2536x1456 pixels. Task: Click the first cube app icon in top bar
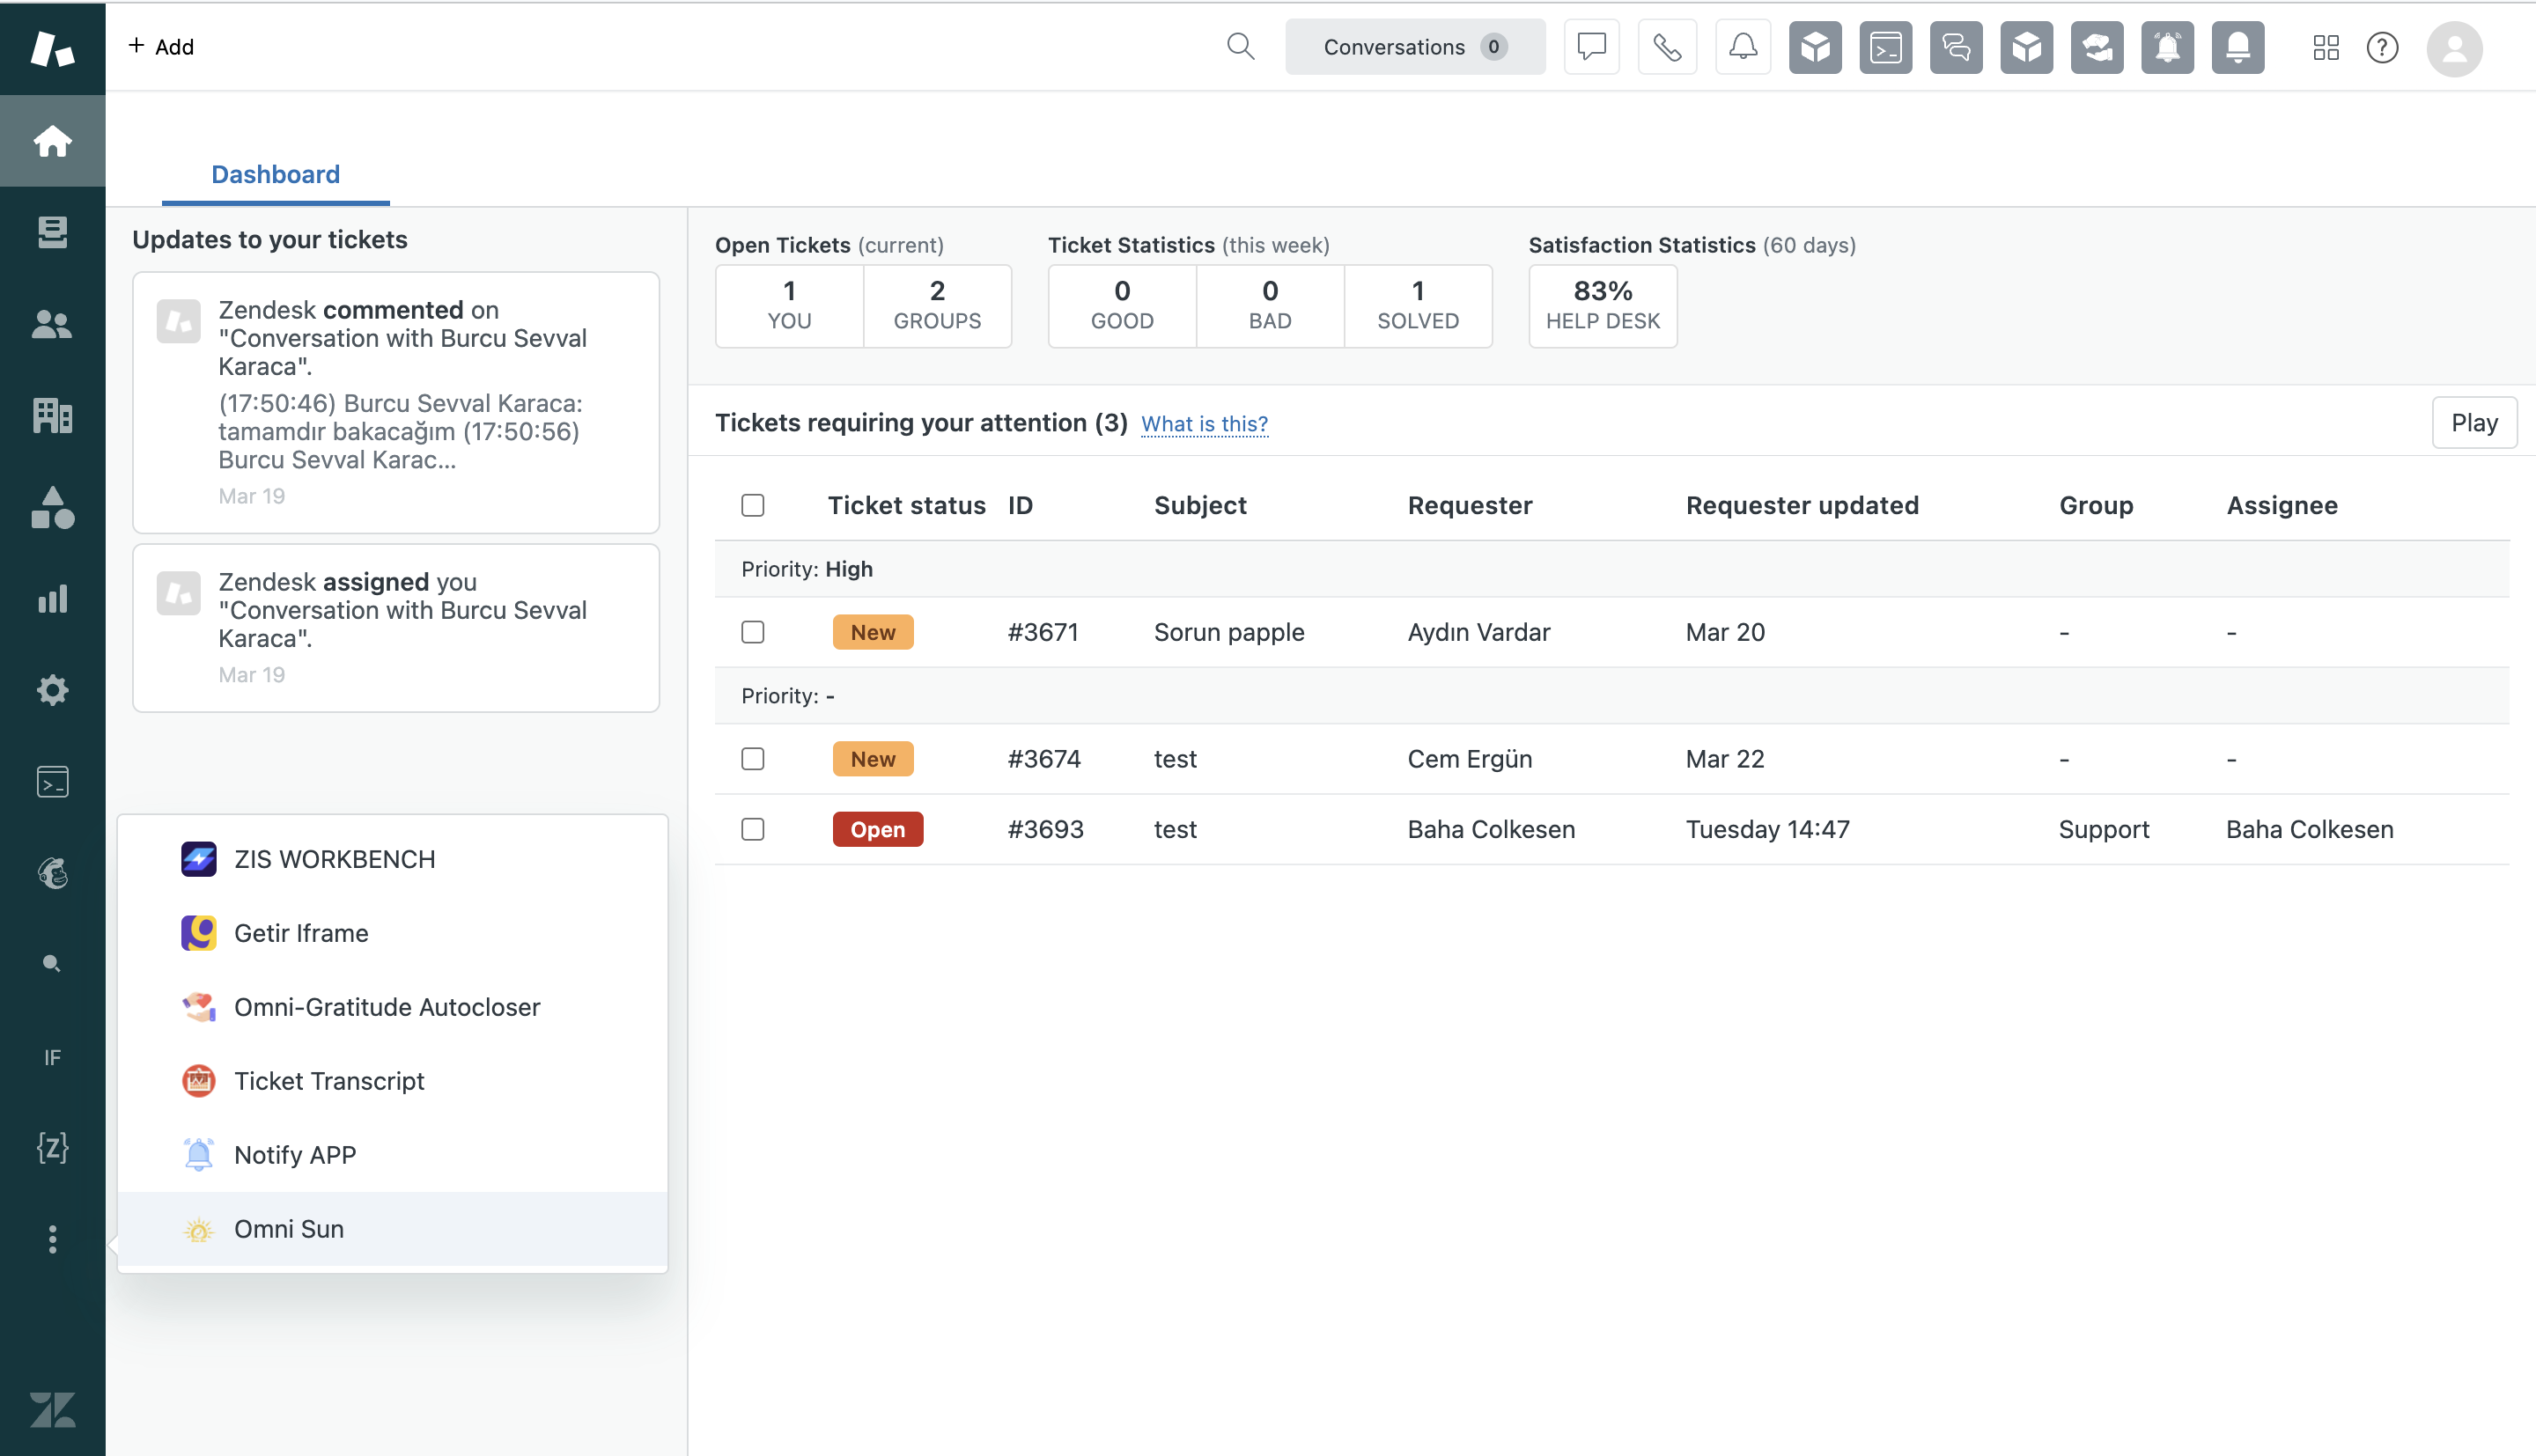click(x=1815, y=47)
